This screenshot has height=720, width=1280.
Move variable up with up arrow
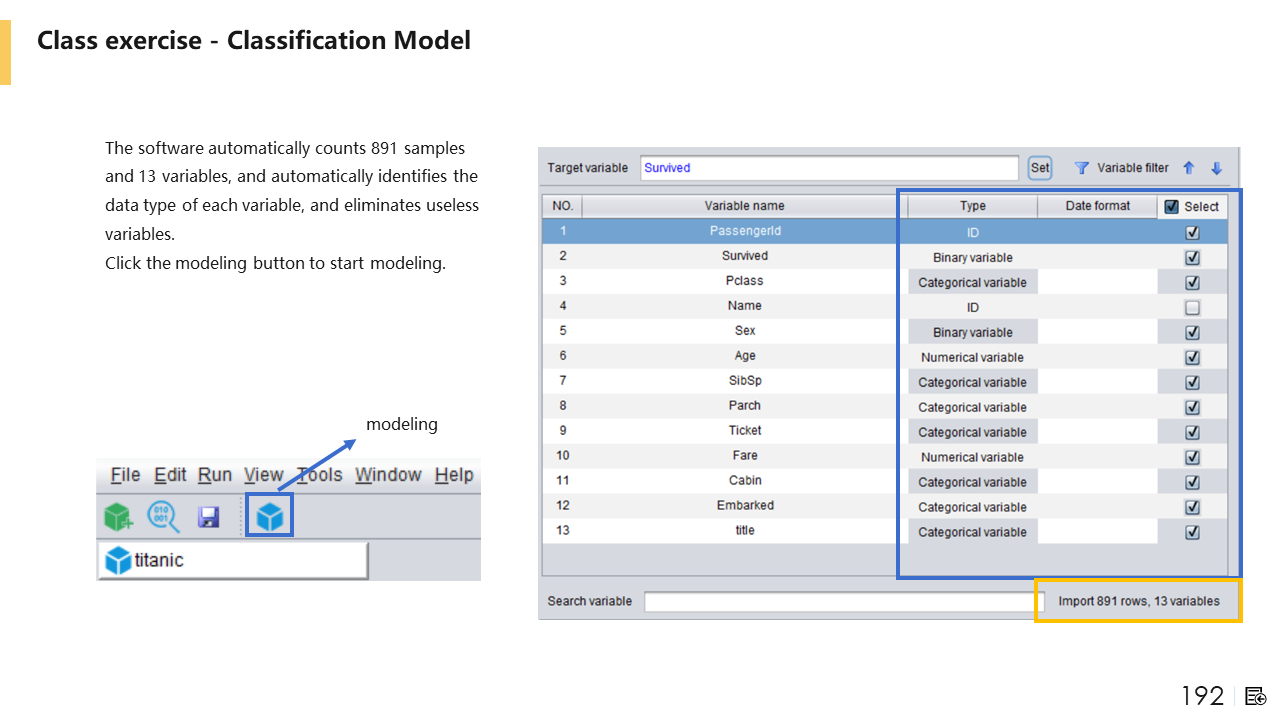pos(1189,168)
